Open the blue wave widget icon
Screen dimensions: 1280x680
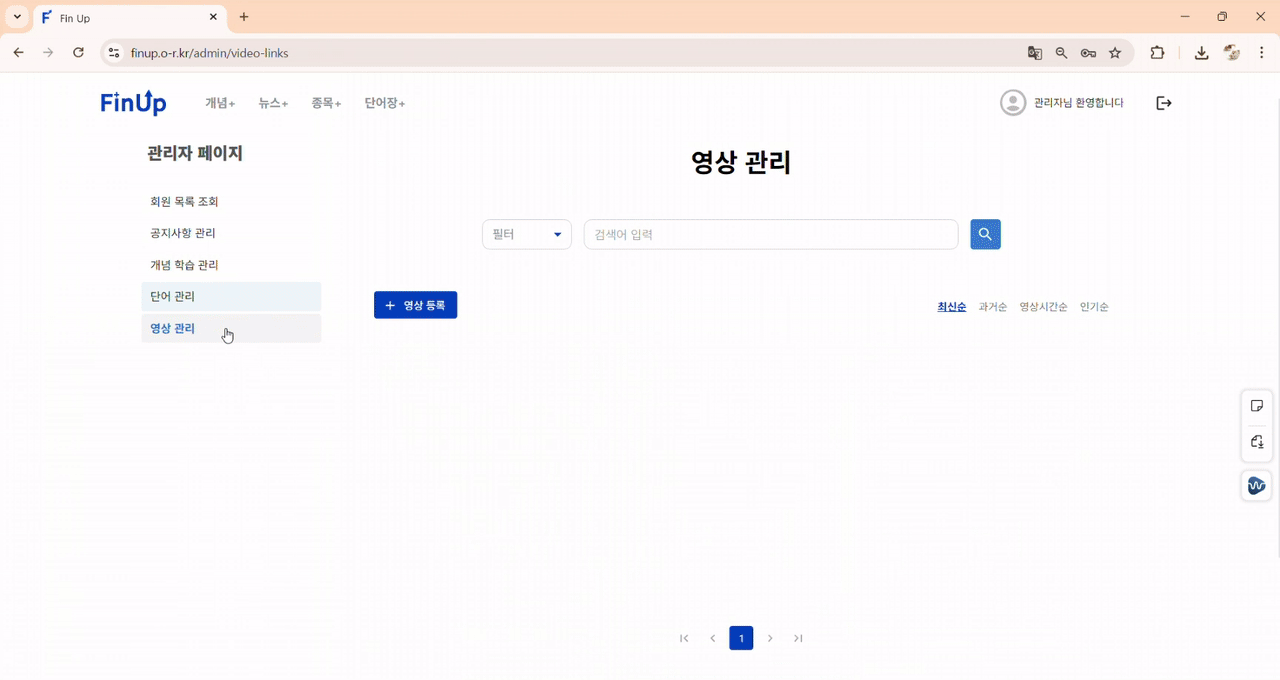coord(1256,485)
